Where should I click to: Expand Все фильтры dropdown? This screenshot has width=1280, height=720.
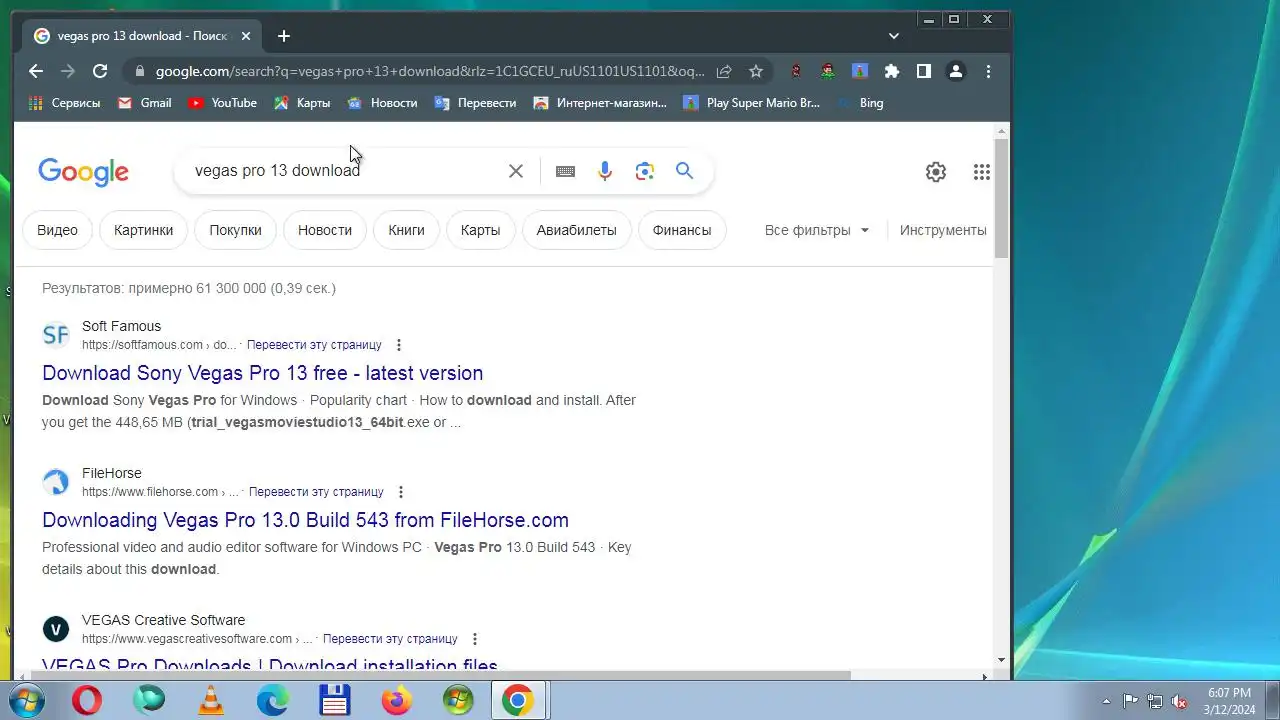[x=817, y=230]
